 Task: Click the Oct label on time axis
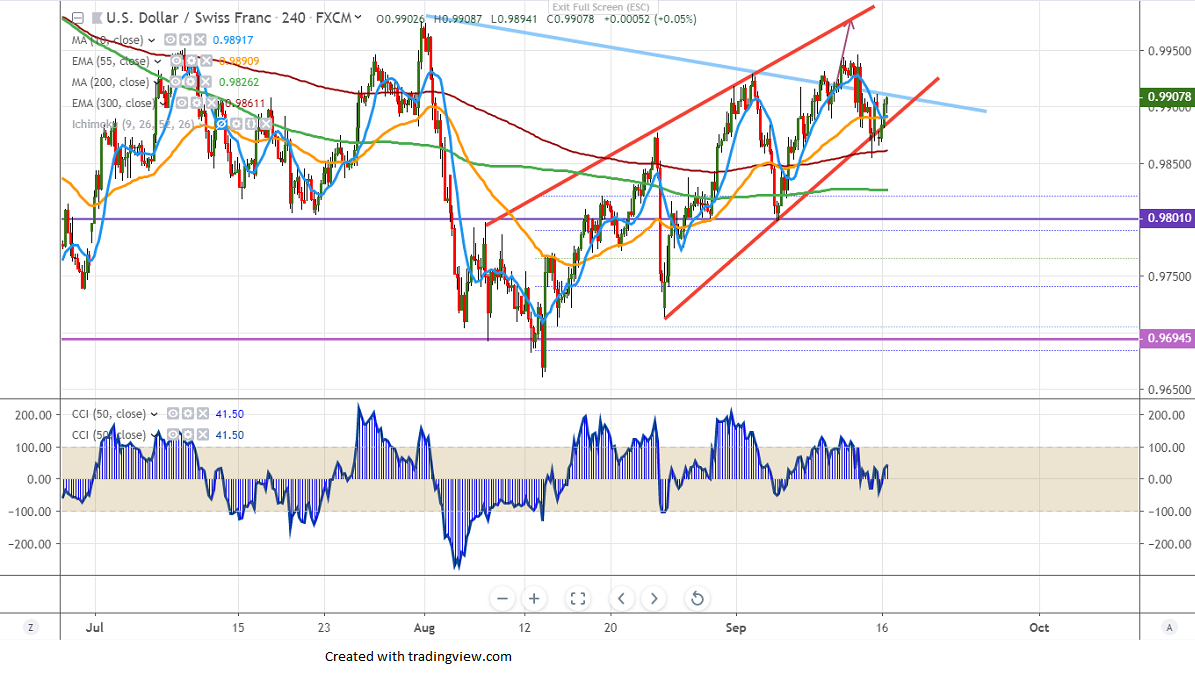[x=1039, y=628]
